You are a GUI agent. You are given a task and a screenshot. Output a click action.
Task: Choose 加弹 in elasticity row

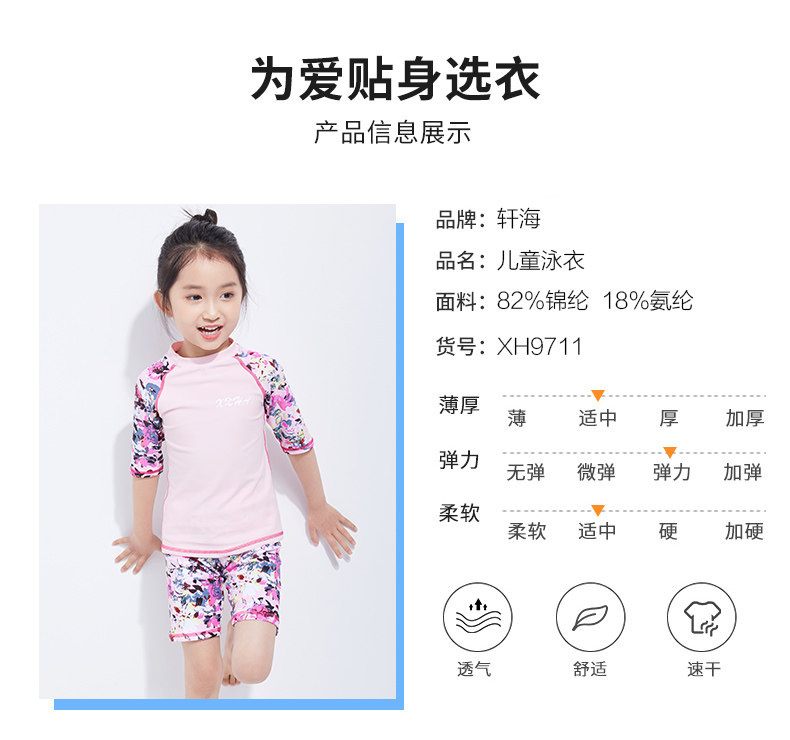743,473
